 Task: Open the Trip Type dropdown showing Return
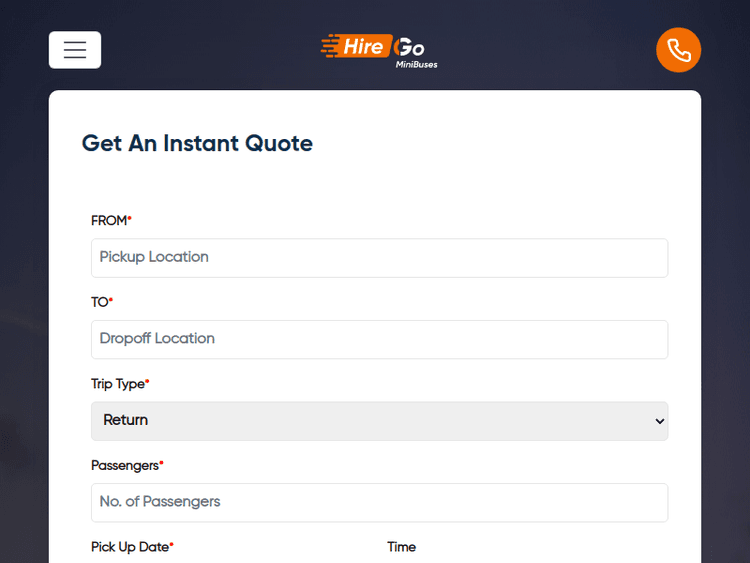tap(379, 421)
